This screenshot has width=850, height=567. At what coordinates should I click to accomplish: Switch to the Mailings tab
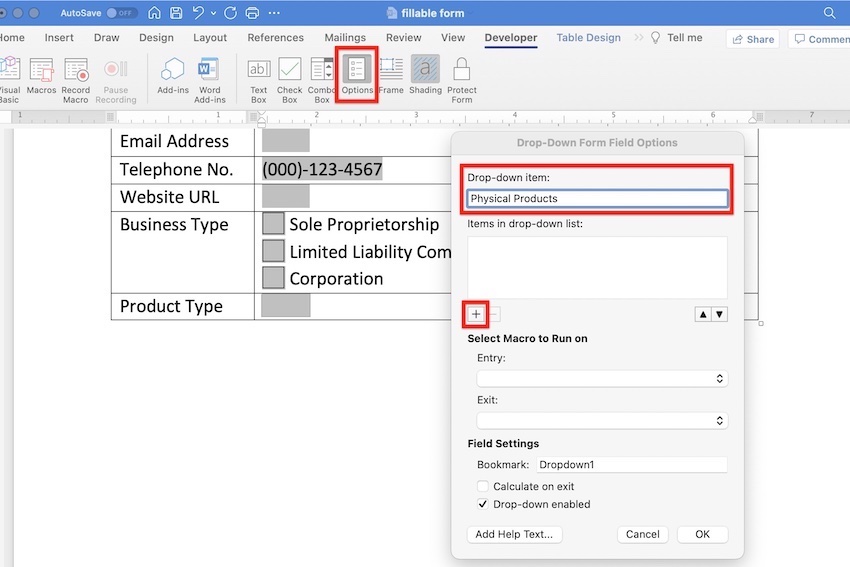coord(345,38)
